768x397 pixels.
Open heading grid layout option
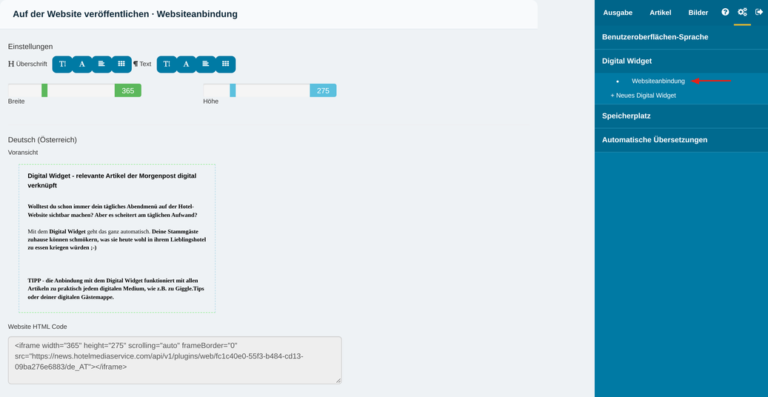click(121, 64)
